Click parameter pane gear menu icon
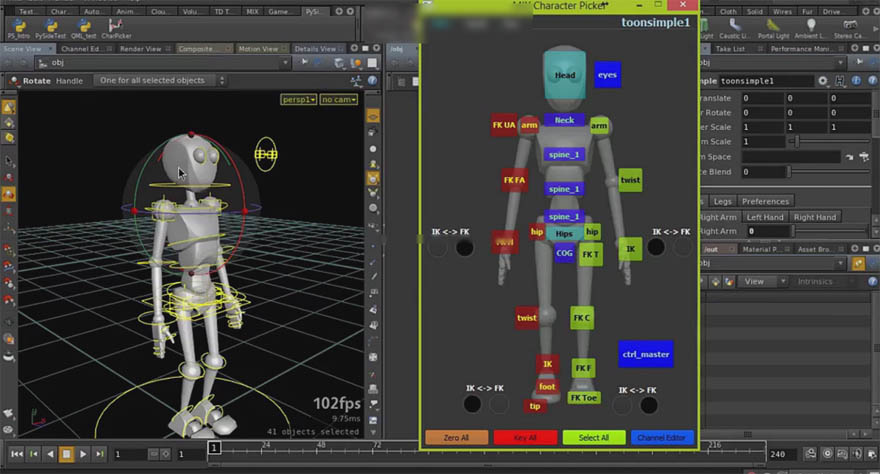 click(822, 81)
